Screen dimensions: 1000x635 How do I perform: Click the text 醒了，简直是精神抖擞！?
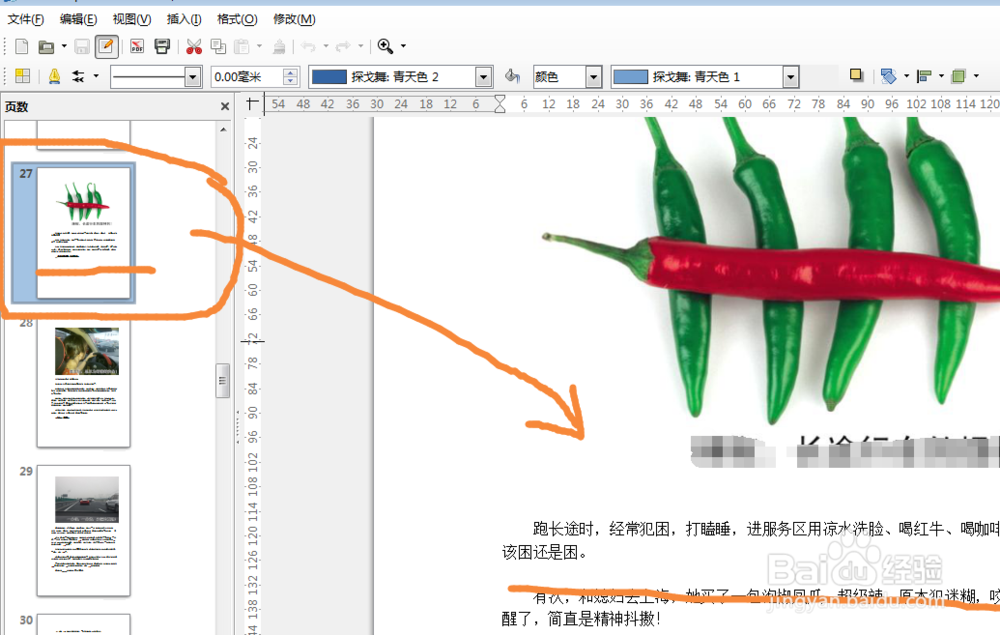pos(581,618)
